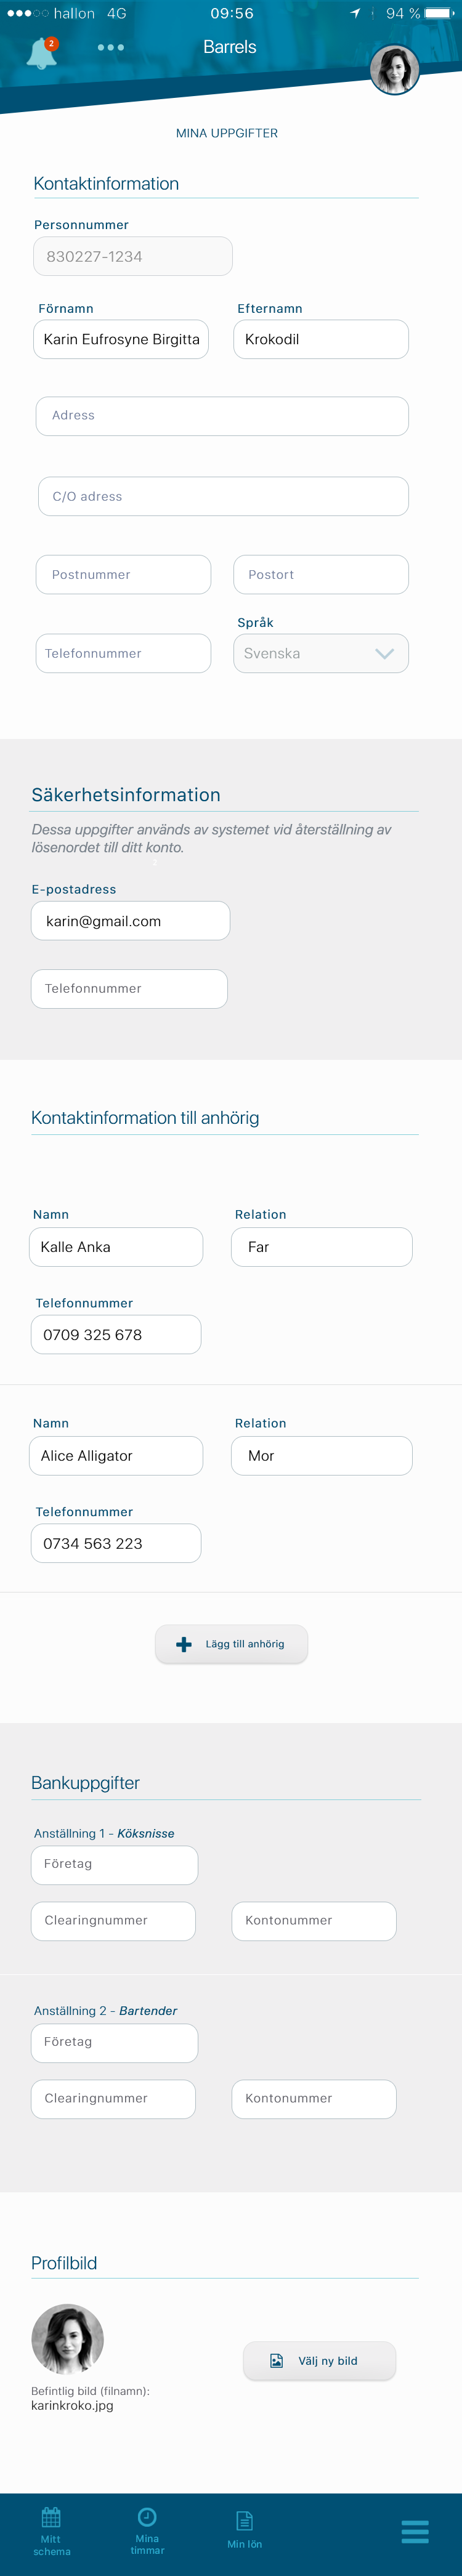Open Mina timmar clock icon
This screenshot has height=2576, width=462.
(147, 2516)
